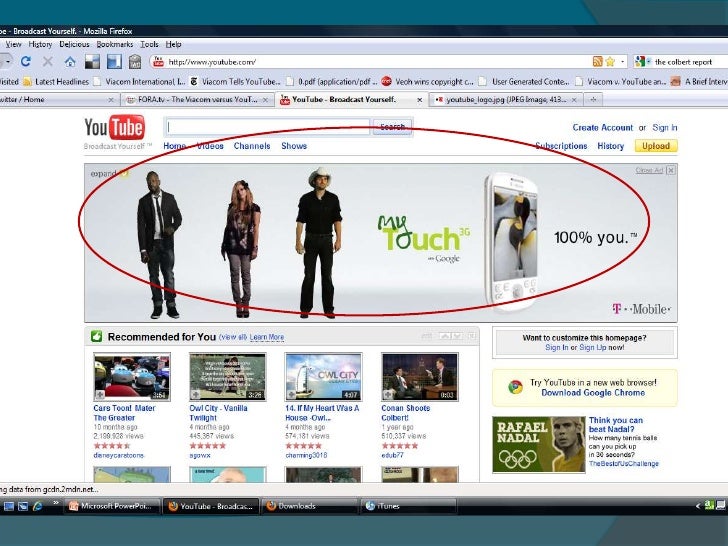Click the YouTube favicon in the address bar
The image size is (728, 546).
coord(158,61)
